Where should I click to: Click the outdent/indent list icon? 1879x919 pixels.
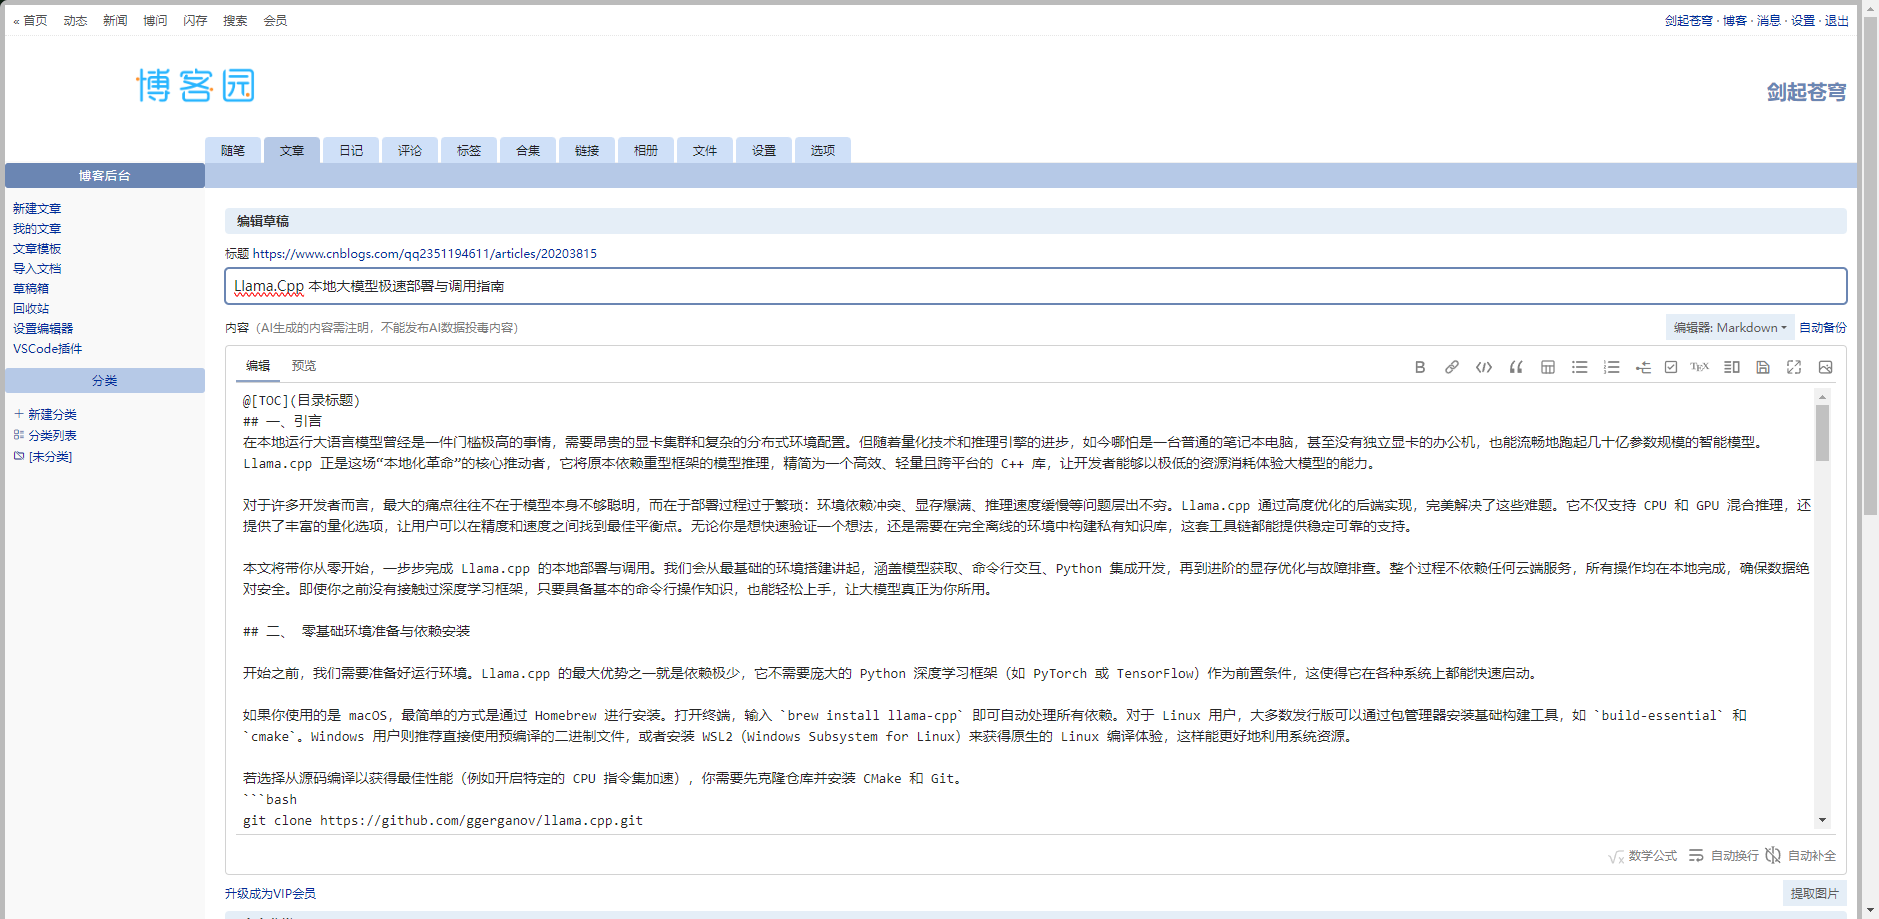1643,367
